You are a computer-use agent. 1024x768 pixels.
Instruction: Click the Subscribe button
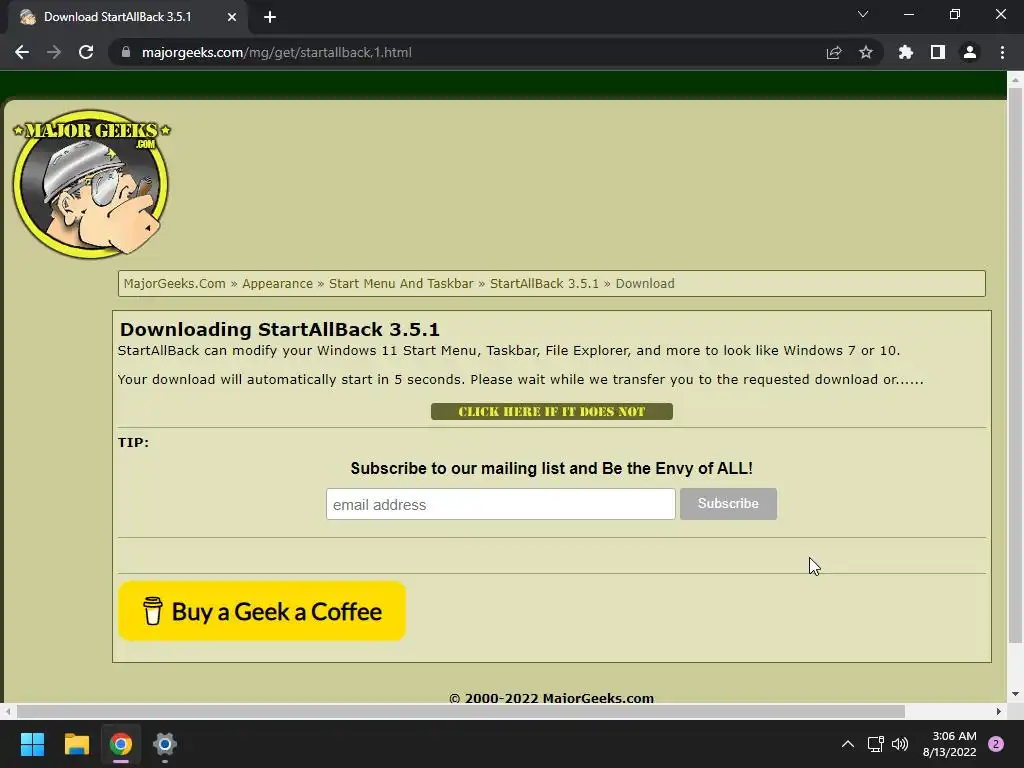[x=728, y=504]
